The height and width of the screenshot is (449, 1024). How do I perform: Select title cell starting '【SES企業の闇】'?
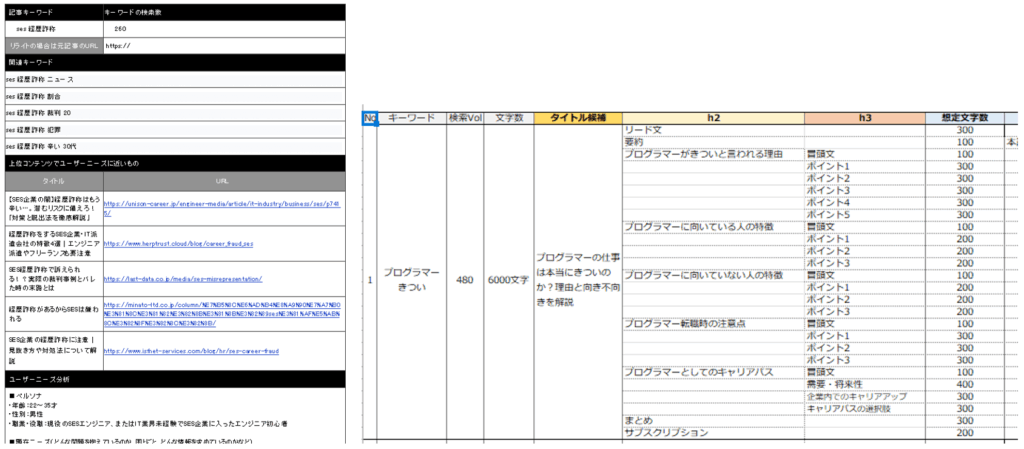pyautogui.click(x=54, y=209)
